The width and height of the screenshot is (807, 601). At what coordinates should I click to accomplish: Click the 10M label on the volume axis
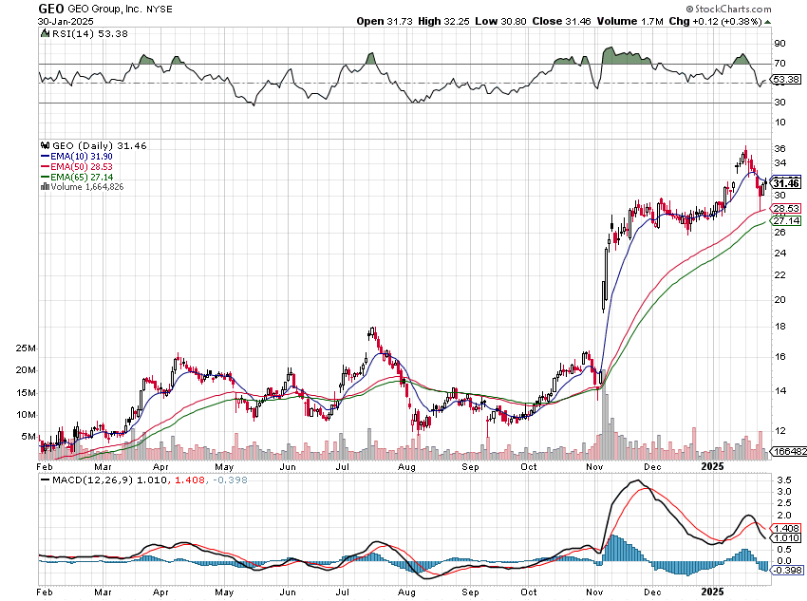click(x=26, y=415)
